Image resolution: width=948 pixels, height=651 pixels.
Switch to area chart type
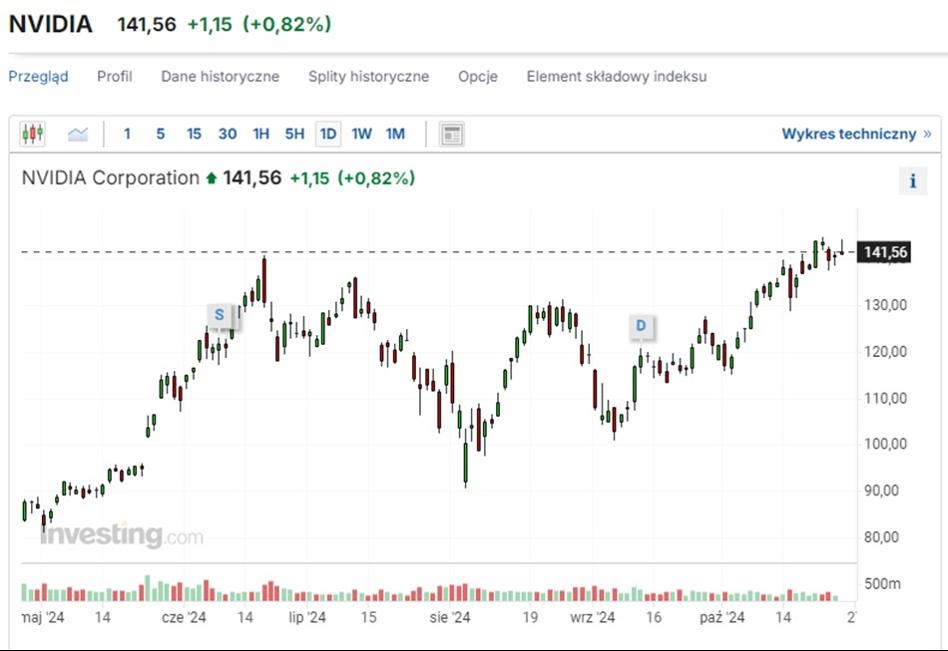click(77, 134)
